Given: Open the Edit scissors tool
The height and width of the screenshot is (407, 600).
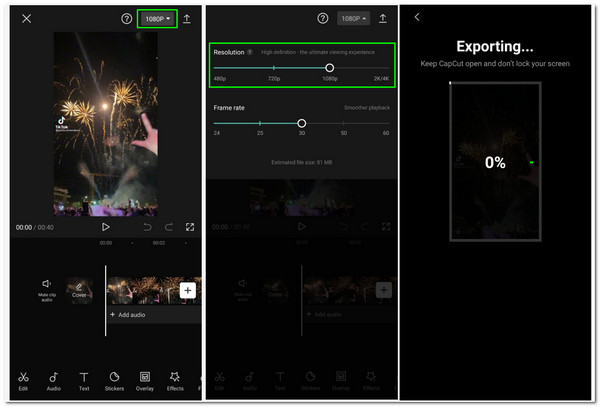Looking at the screenshot, I should (x=23, y=380).
